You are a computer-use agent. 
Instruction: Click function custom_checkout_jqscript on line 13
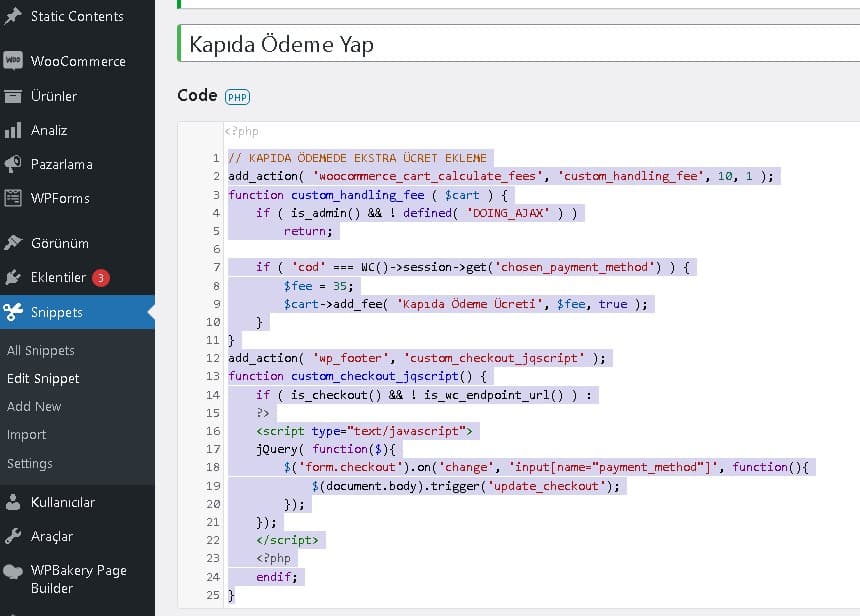(343, 376)
